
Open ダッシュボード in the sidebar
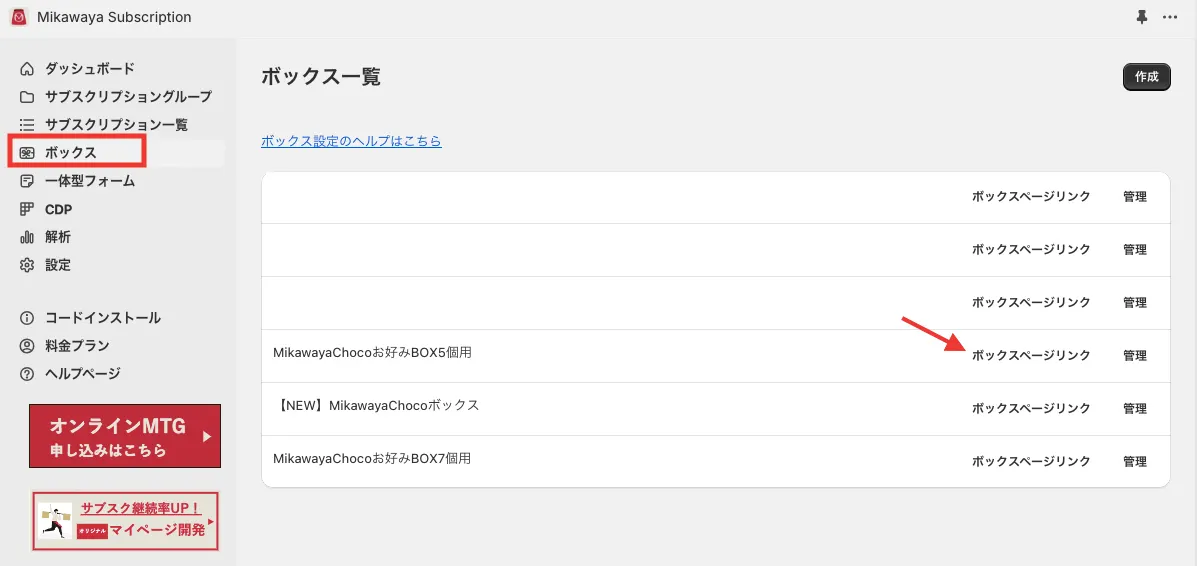coord(89,69)
